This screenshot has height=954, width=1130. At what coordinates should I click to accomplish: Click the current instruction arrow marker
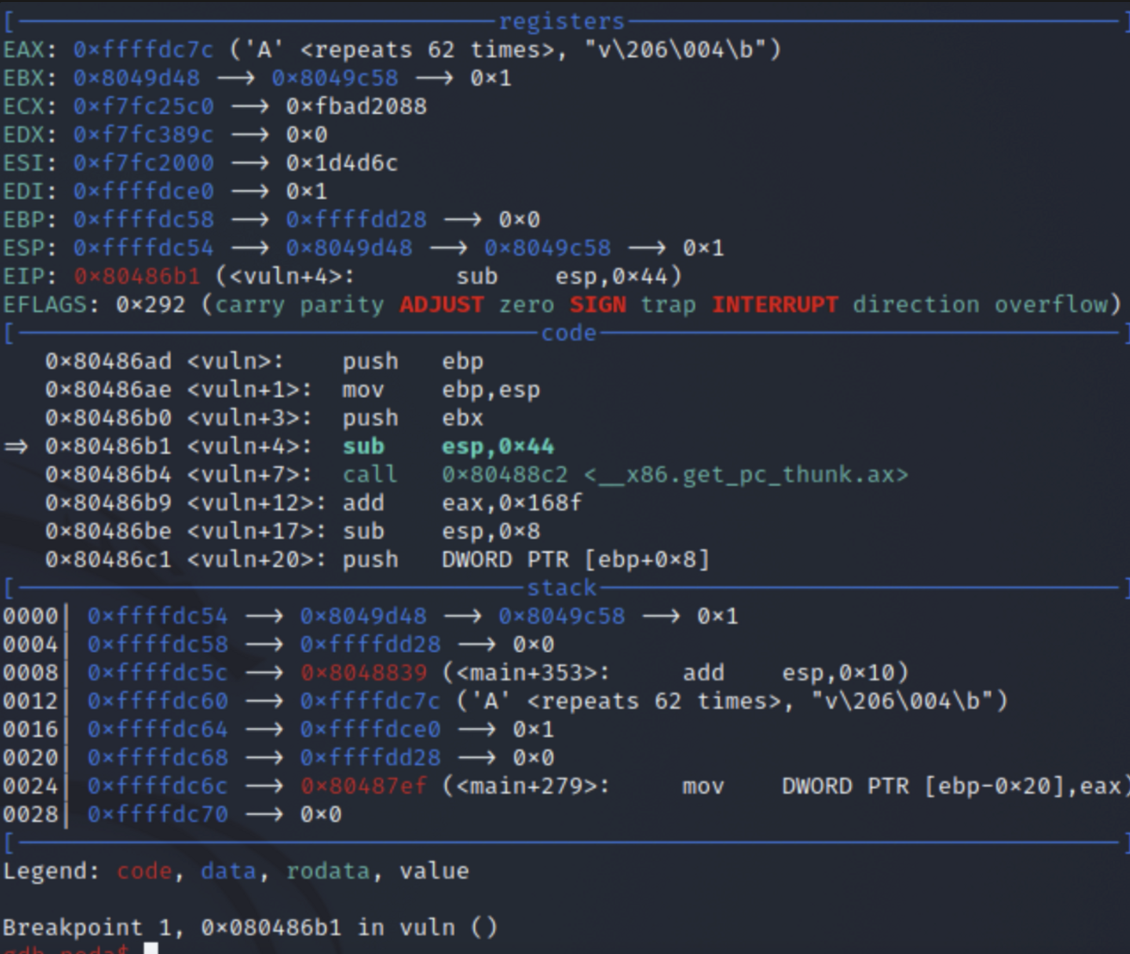pyautogui.click(x=16, y=446)
